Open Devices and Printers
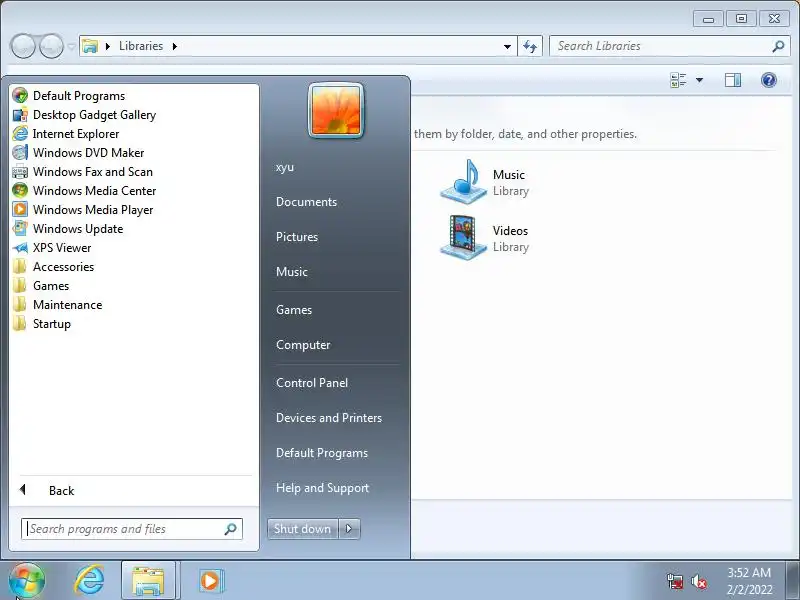This screenshot has width=800, height=600. coord(329,418)
